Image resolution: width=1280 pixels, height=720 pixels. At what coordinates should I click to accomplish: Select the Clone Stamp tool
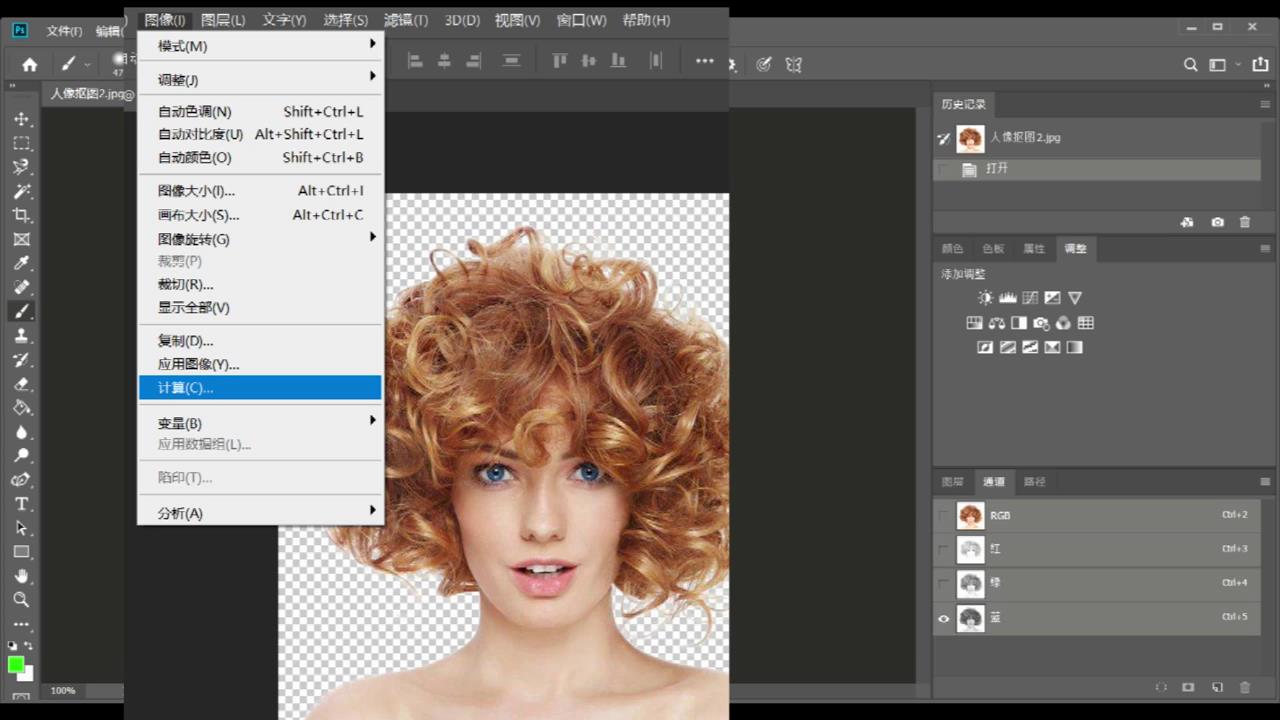(21, 336)
